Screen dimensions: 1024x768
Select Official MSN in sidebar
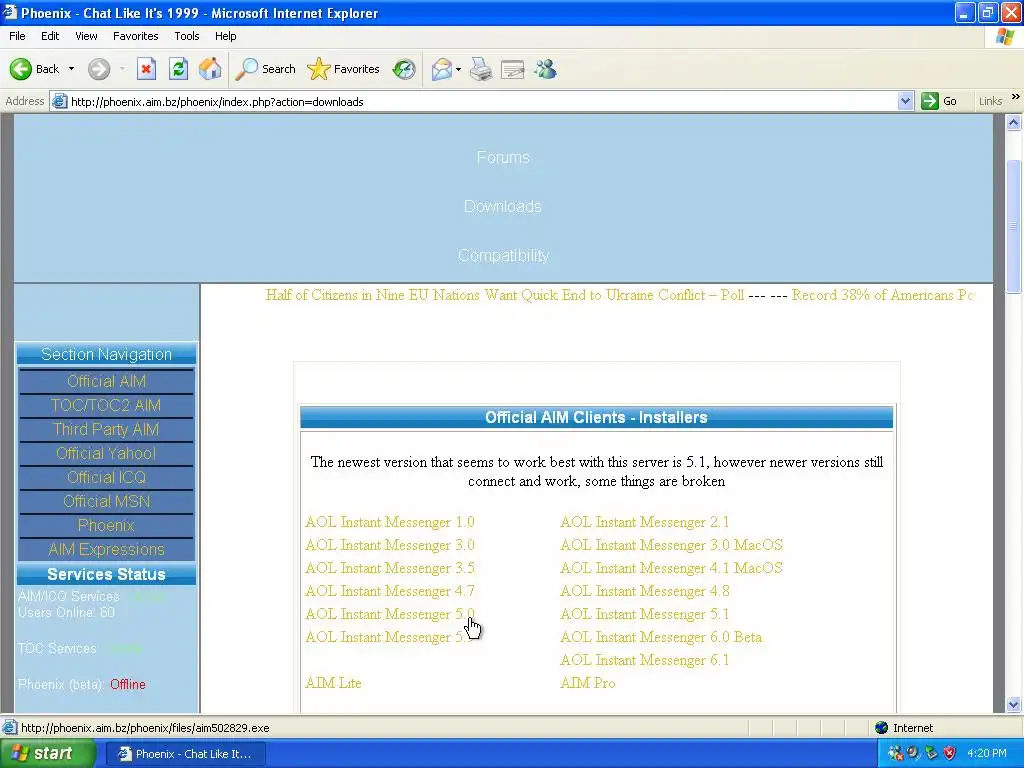[x=106, y=501]
